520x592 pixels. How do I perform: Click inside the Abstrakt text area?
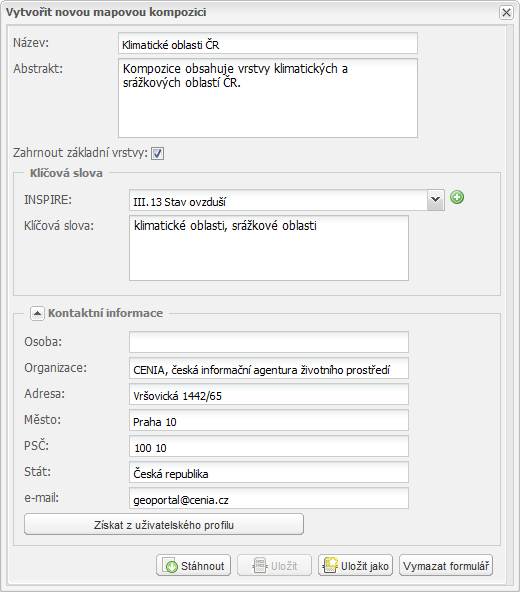[x=268, y=98]
